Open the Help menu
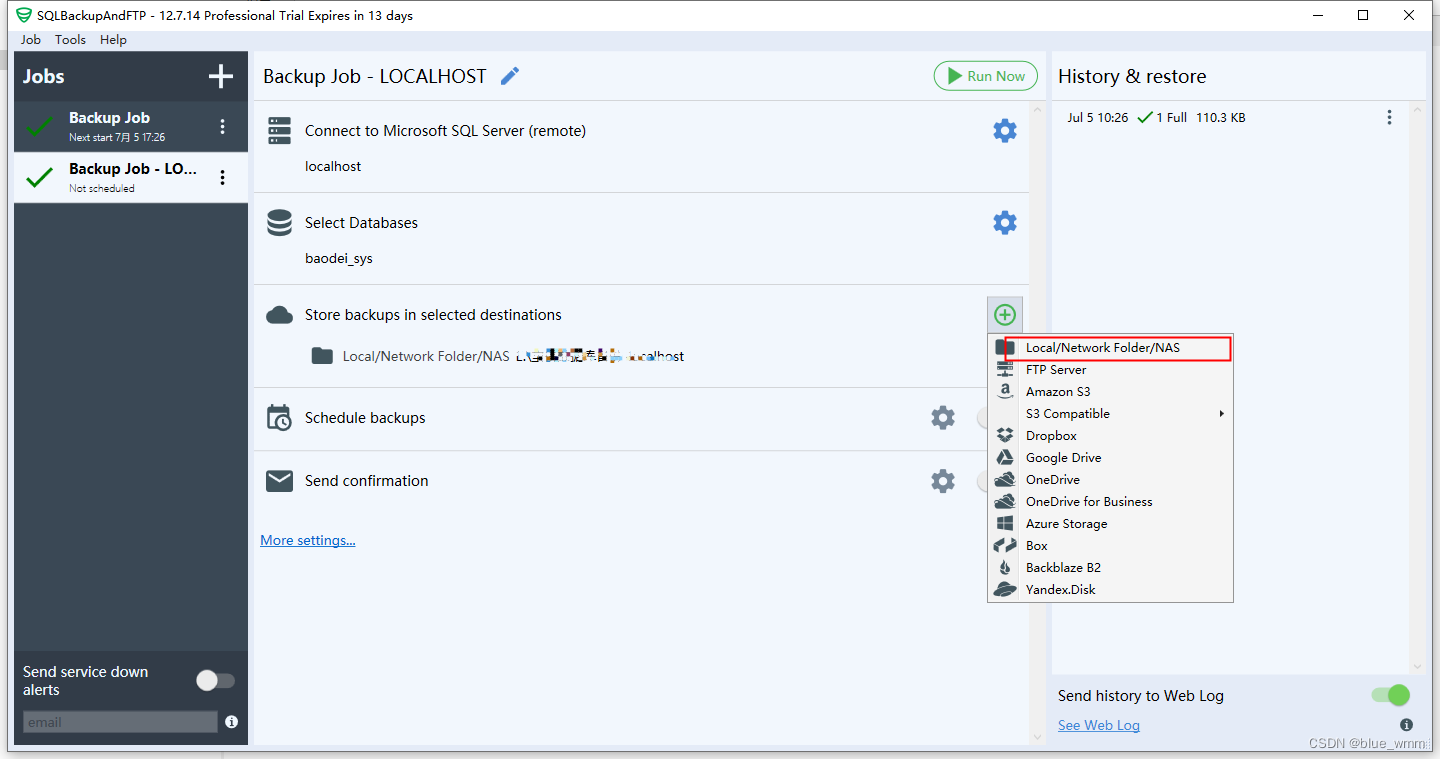The height and width of the screenshot is (759, 1440). click(113, 40)
